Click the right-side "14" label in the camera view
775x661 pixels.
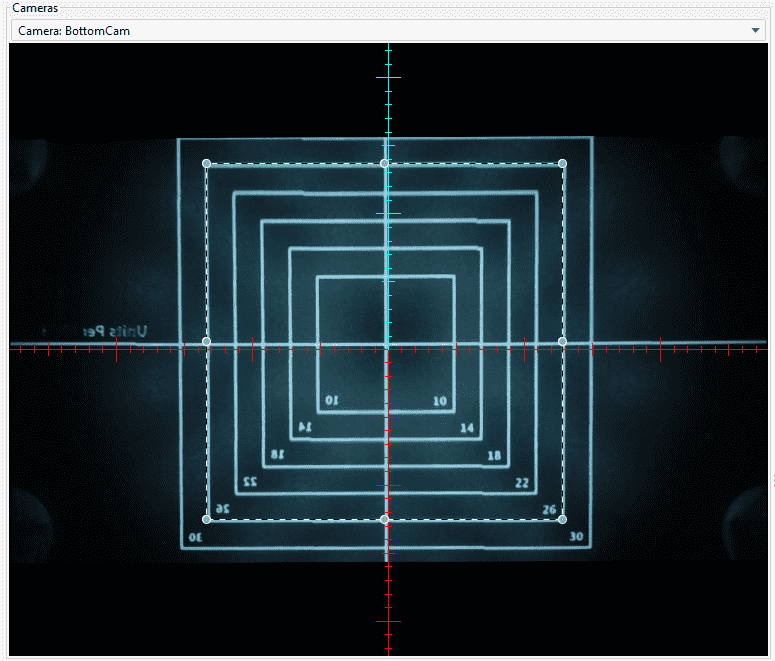tap(466, 428)
